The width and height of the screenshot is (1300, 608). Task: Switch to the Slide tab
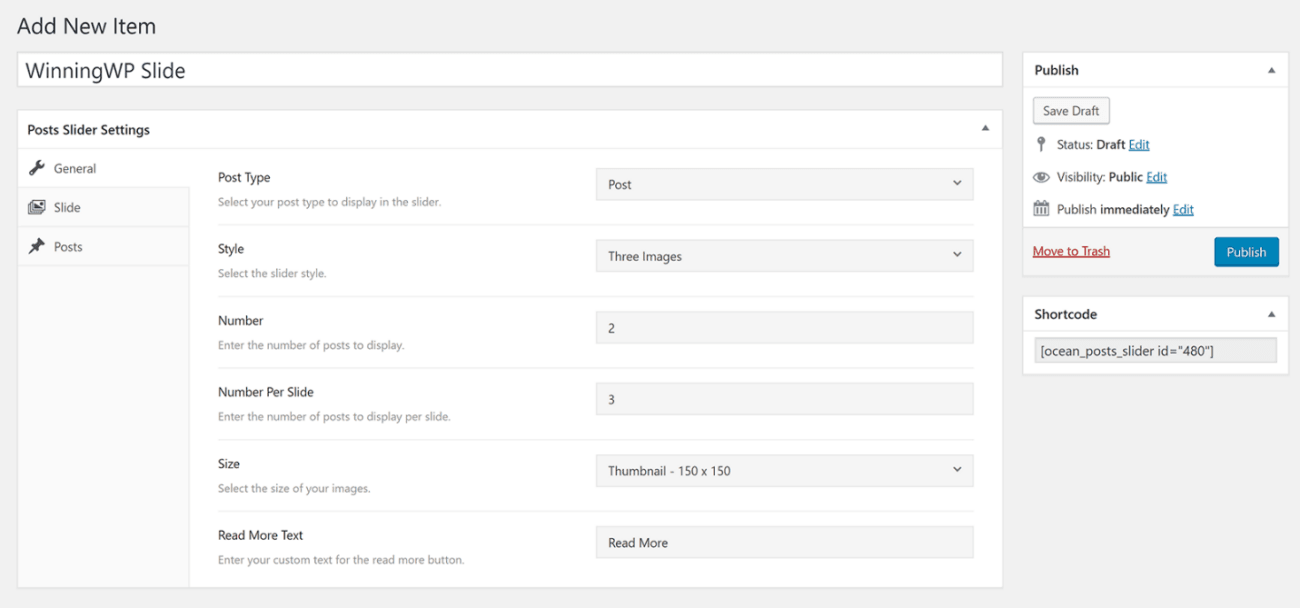coord(103,207)
